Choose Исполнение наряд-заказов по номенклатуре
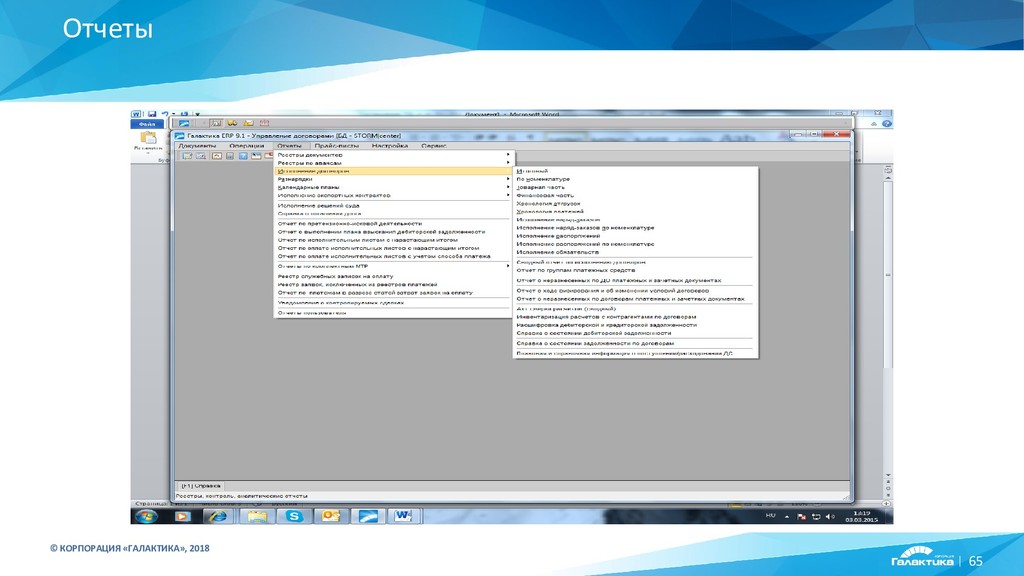 pos(635,228)
